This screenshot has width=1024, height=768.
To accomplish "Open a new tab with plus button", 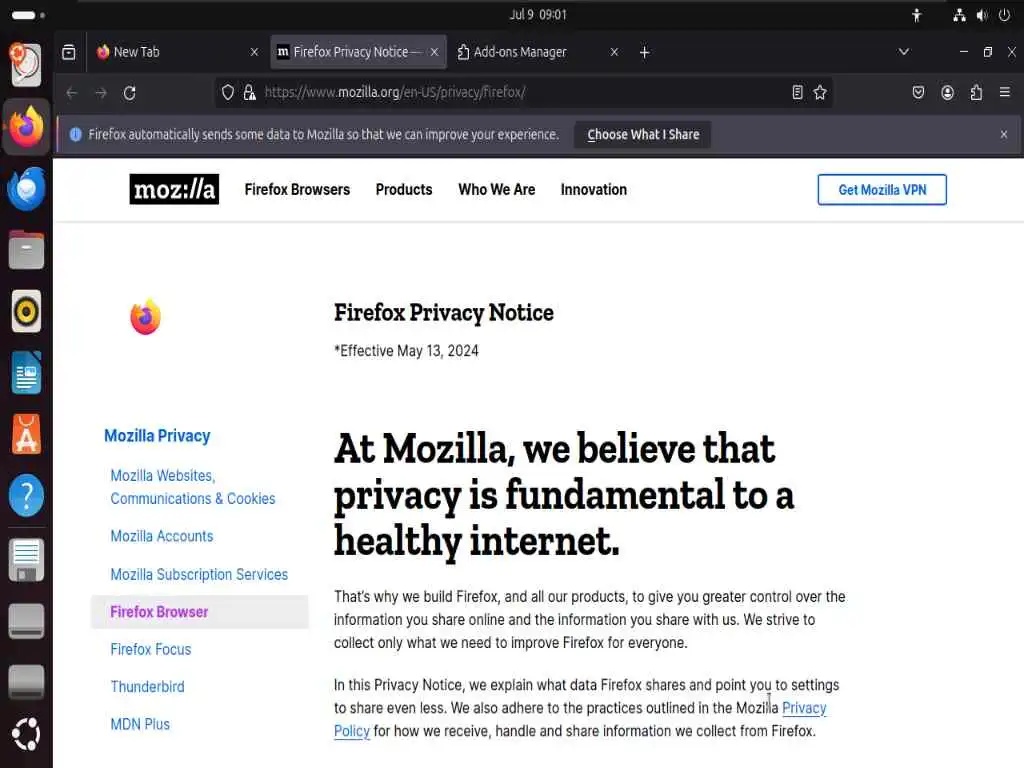I will pos(645,52).
